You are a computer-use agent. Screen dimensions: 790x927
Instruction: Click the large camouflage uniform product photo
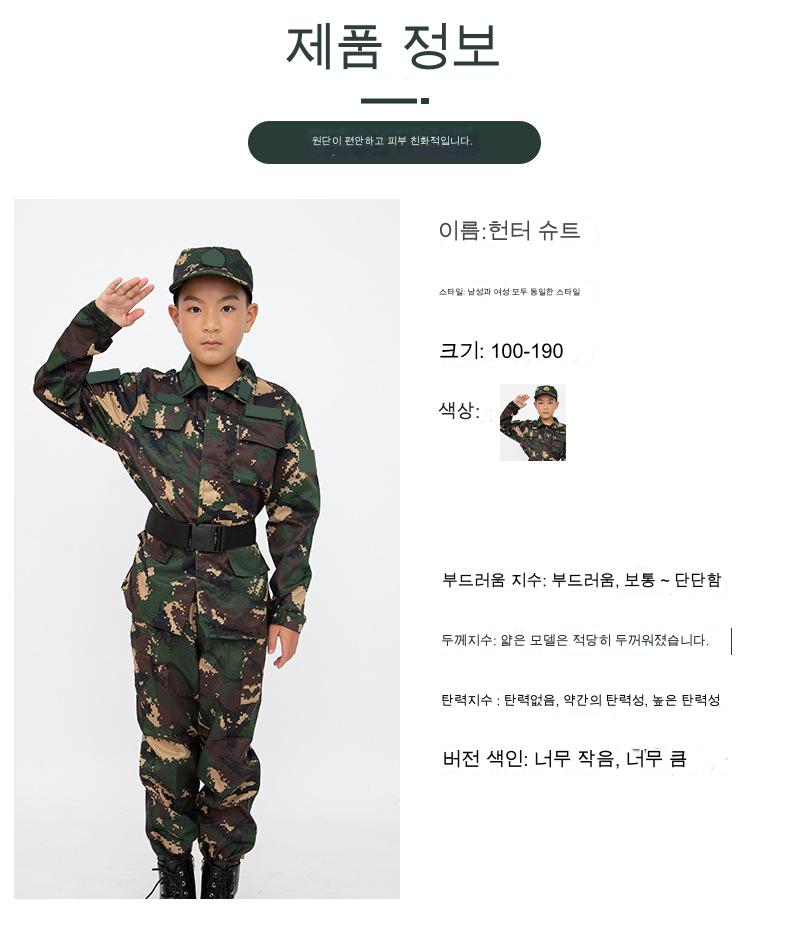[207, 549]
